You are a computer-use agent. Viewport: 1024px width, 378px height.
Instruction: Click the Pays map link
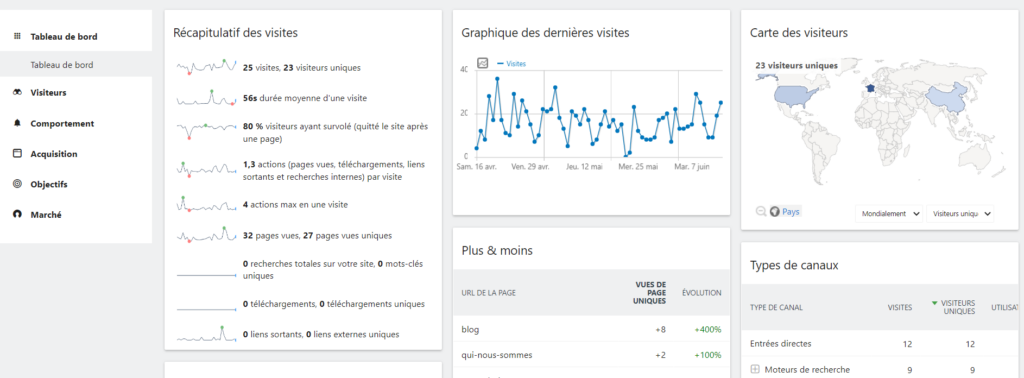pyautogui.click(x=791, y=212)
